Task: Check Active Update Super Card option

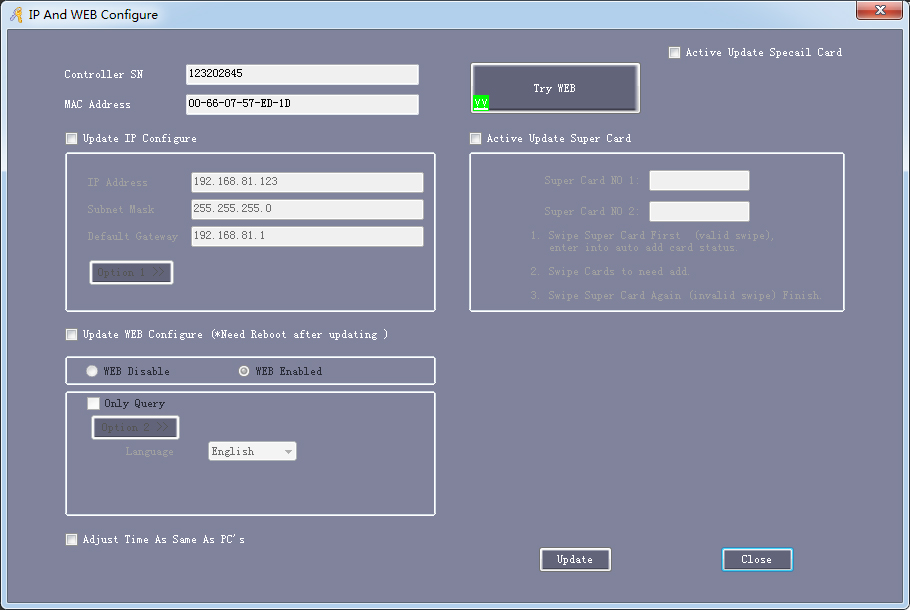Action: (x=476, y=139)
